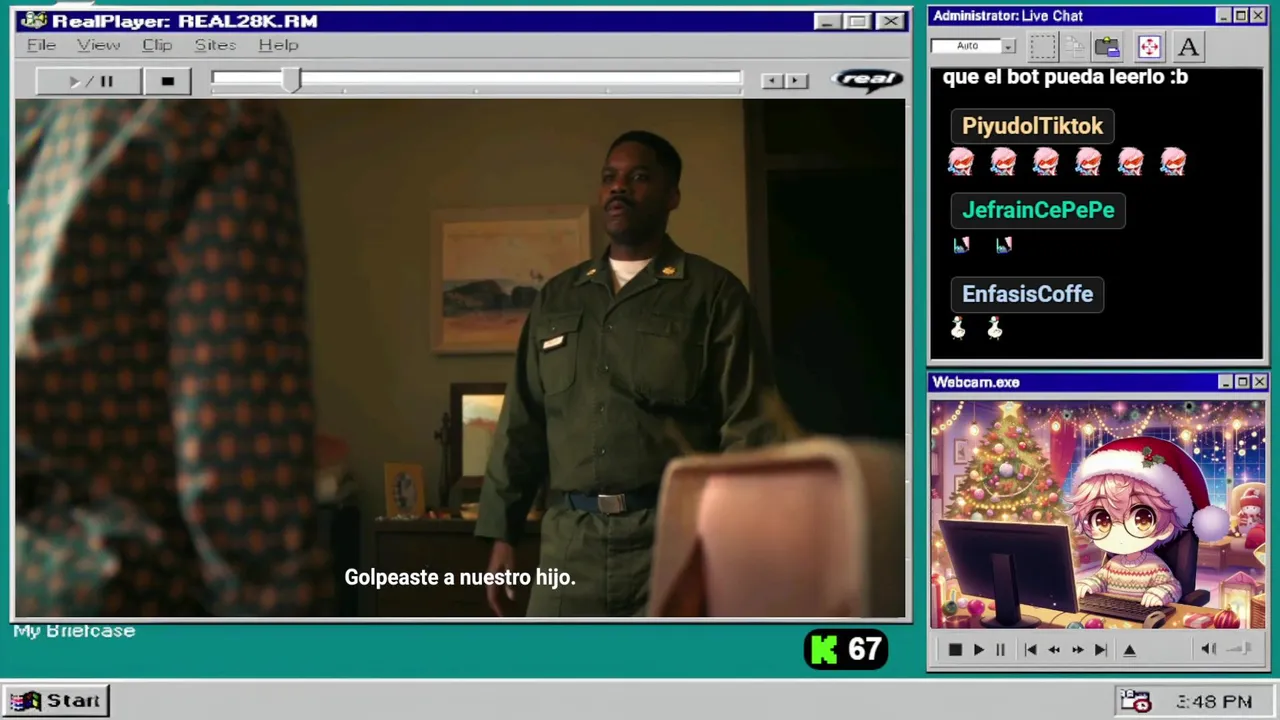Maximize the Live Chat window
The image size is (1280, 720).
point(1241,16)
